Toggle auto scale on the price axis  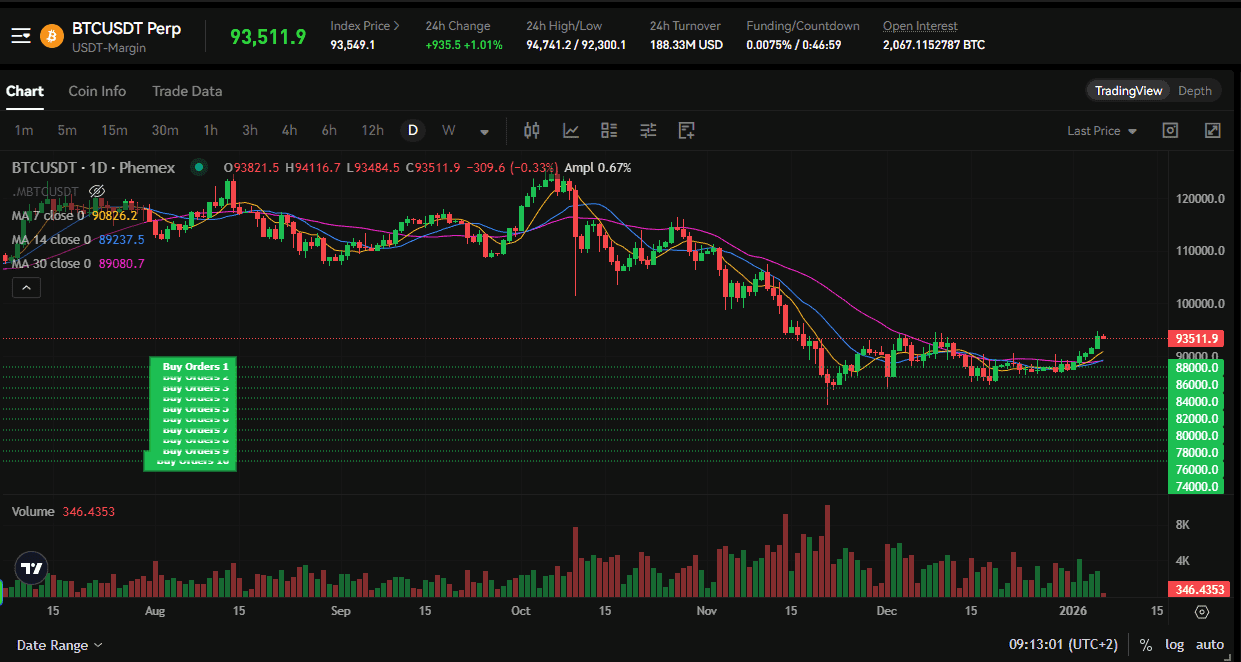[x=1210, y=645]
